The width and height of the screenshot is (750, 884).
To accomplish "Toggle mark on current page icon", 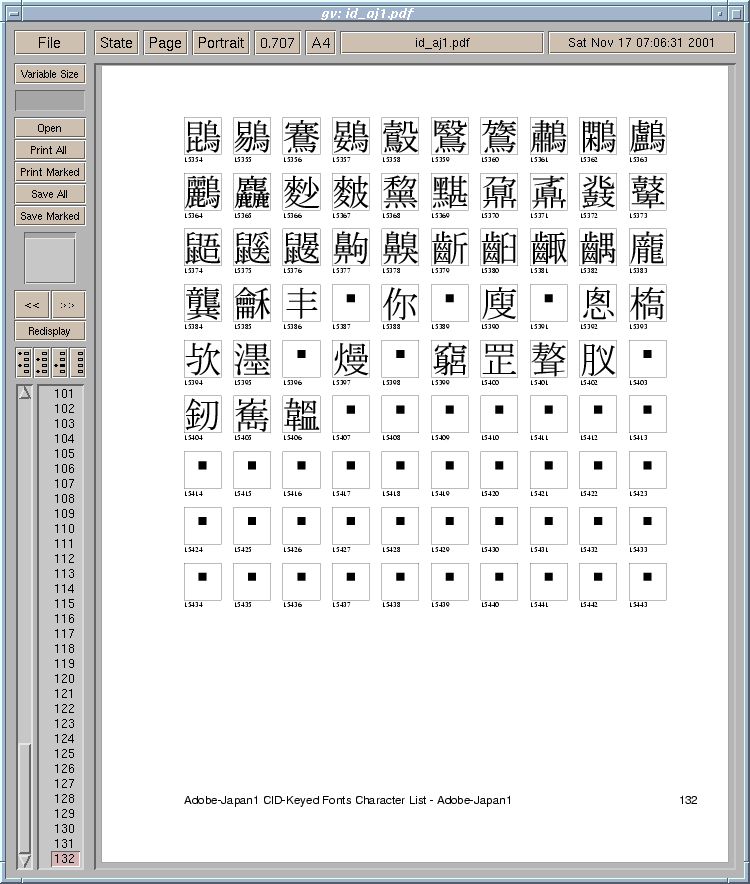I will tap(59, 362).
